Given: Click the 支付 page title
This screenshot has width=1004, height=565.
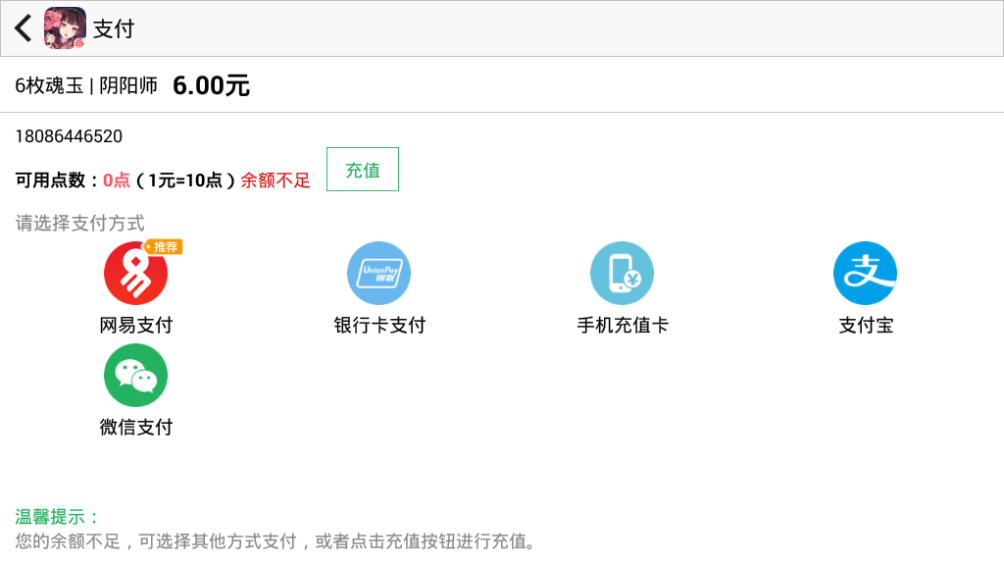Looking at the screenshot, I should 113,29.
